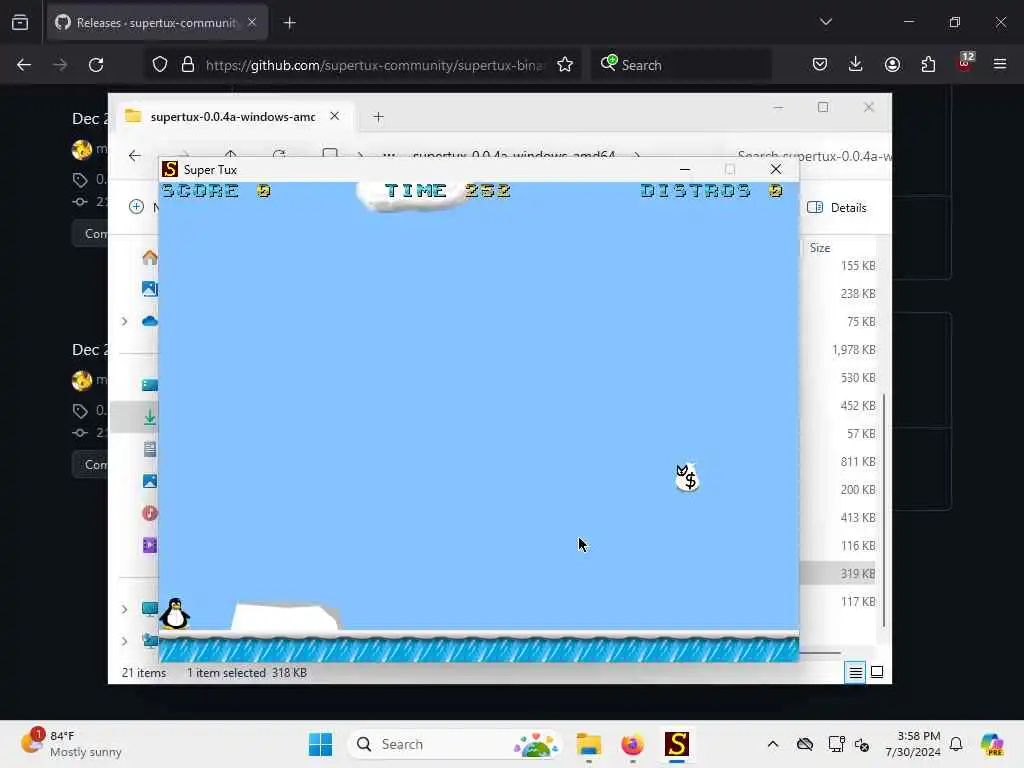Focus the Firefox Search box
1024x768 pixels.
point(680,65)
